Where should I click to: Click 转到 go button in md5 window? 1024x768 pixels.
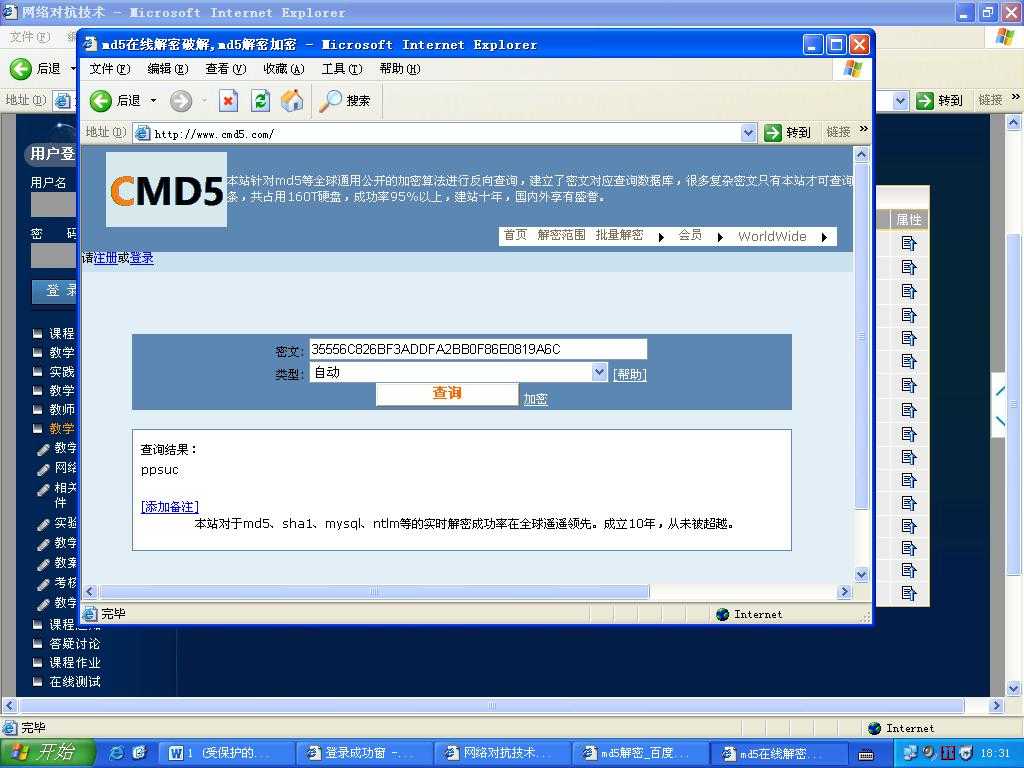(788, 133)
